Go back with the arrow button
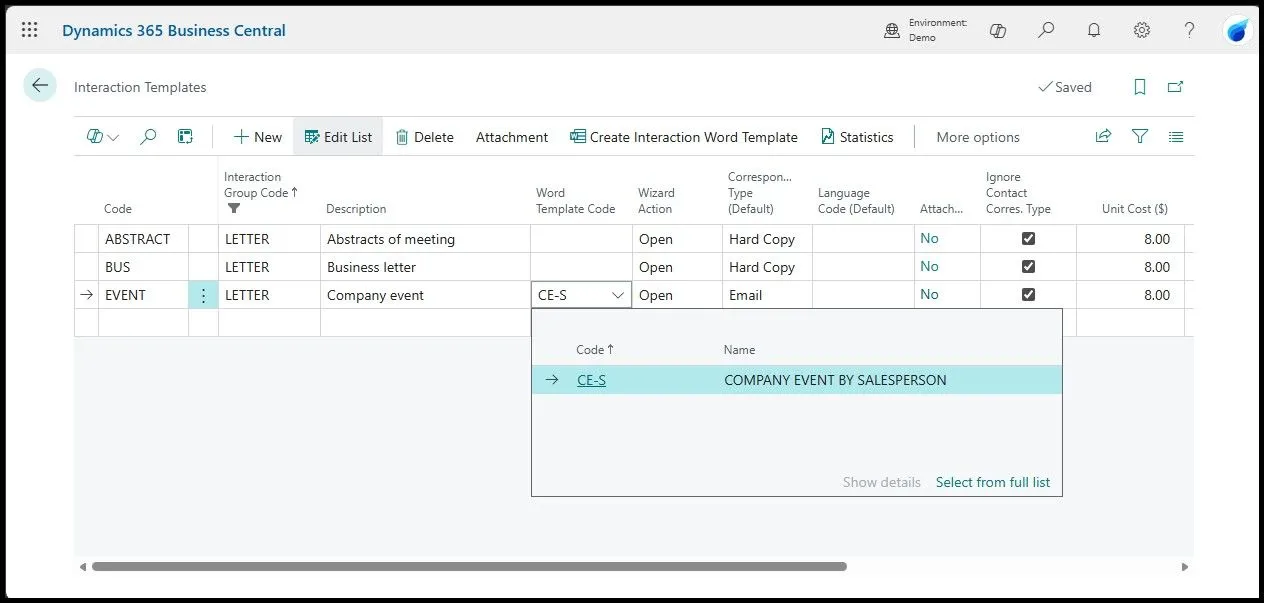 (x=40, y=86)
